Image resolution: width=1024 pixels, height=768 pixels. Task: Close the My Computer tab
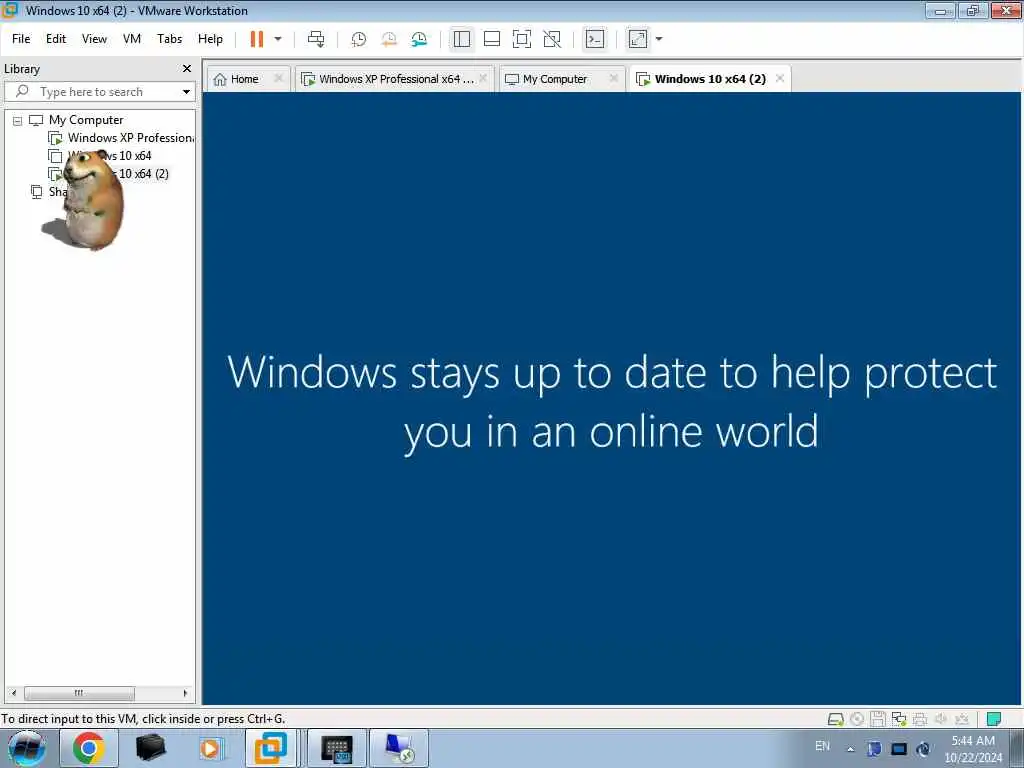tap(613, 78)
